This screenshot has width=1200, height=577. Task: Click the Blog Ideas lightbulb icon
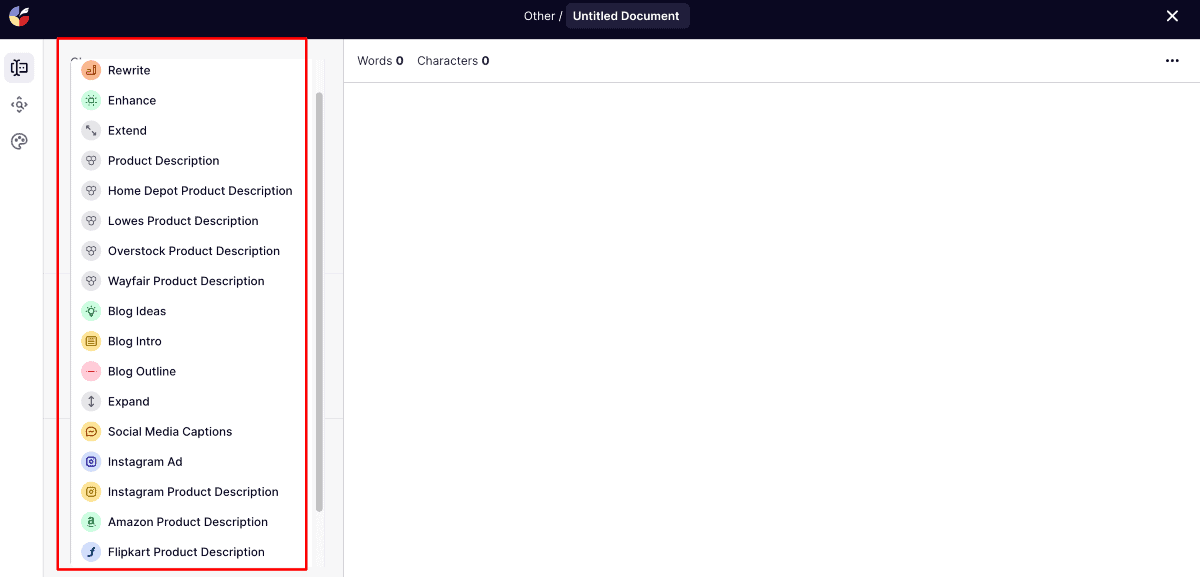(x=91, y=311)
